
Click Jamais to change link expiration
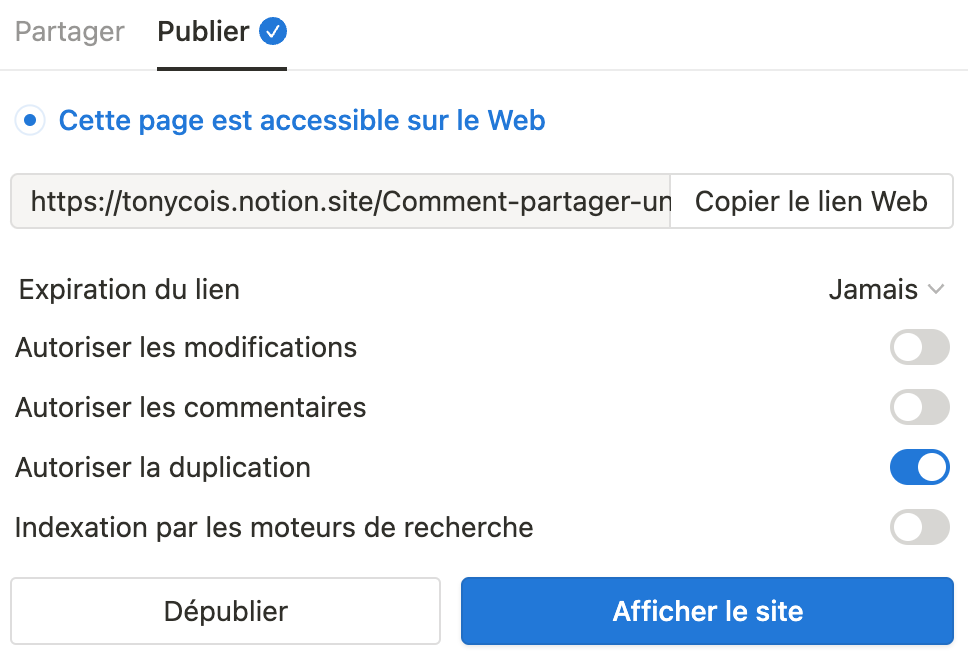pos(873,290)
